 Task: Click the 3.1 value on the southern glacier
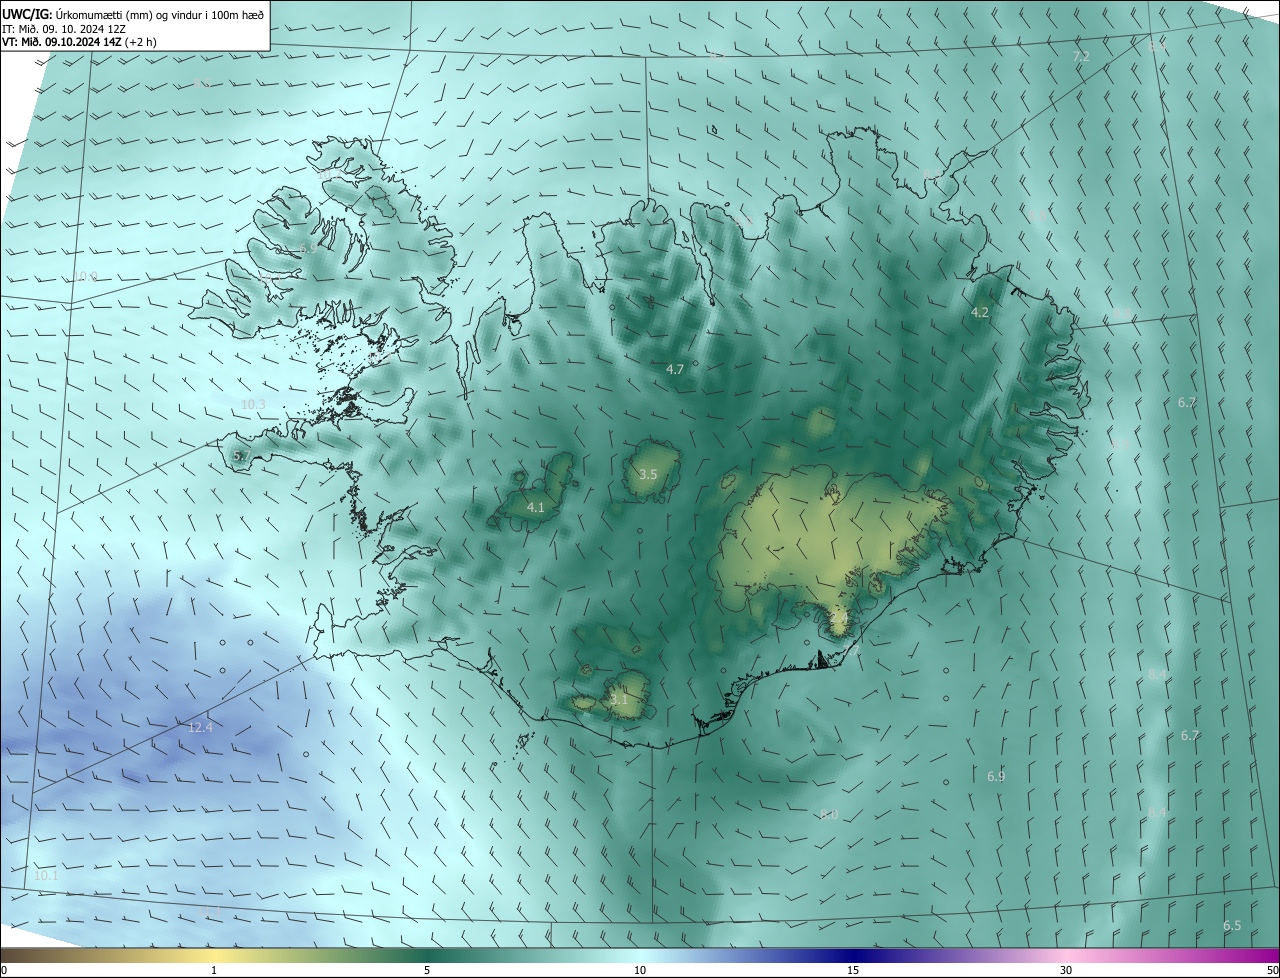619,699
